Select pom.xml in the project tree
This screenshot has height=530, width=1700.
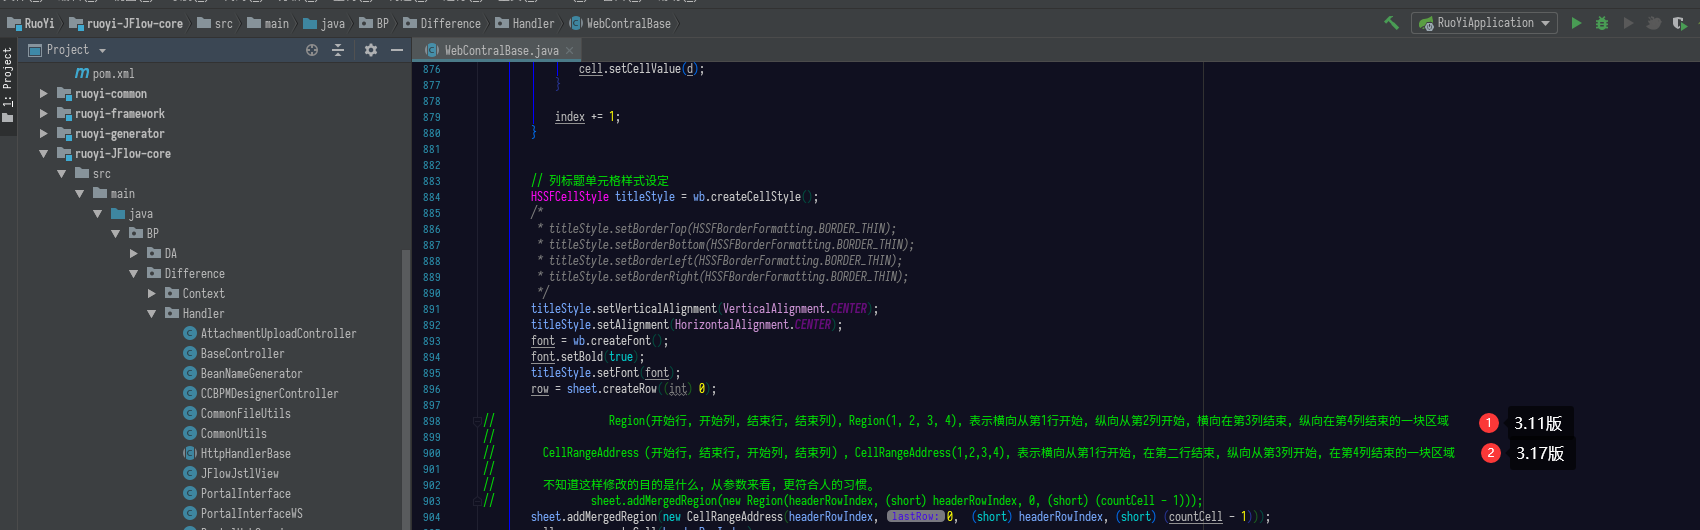coord(105,74)
